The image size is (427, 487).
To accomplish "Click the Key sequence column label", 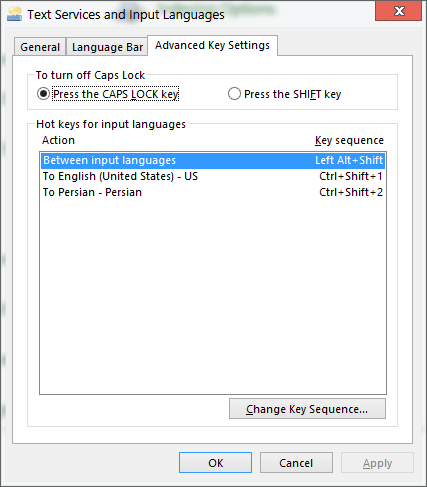I will pyautogui.click(x=349, y=140).
